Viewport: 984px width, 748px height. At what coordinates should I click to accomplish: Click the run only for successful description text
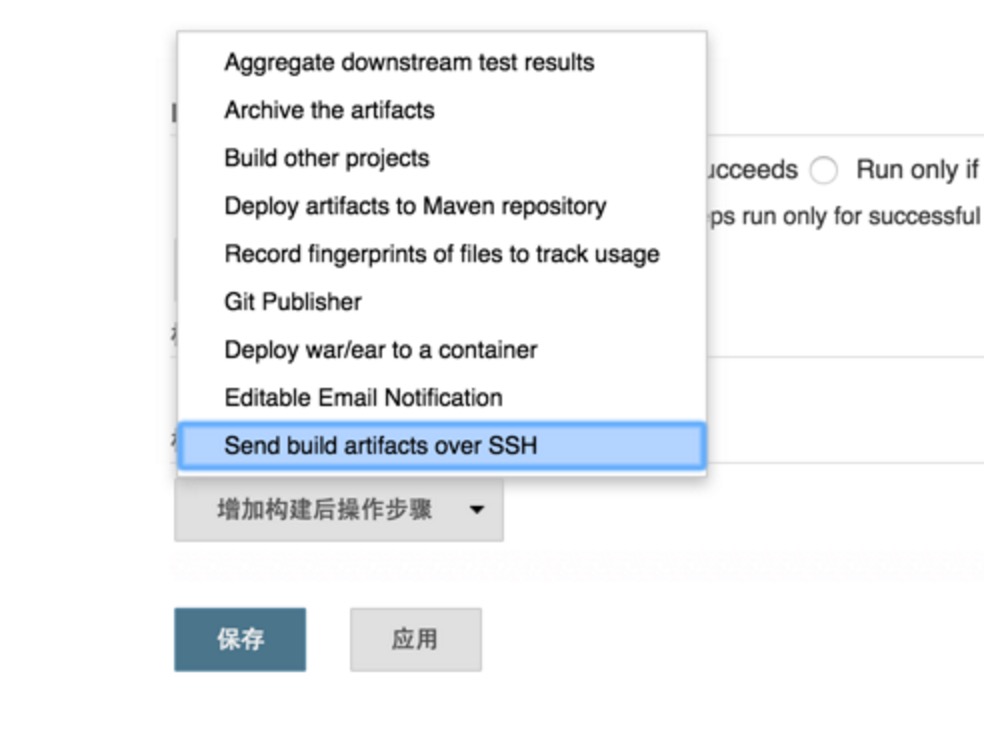844,216
